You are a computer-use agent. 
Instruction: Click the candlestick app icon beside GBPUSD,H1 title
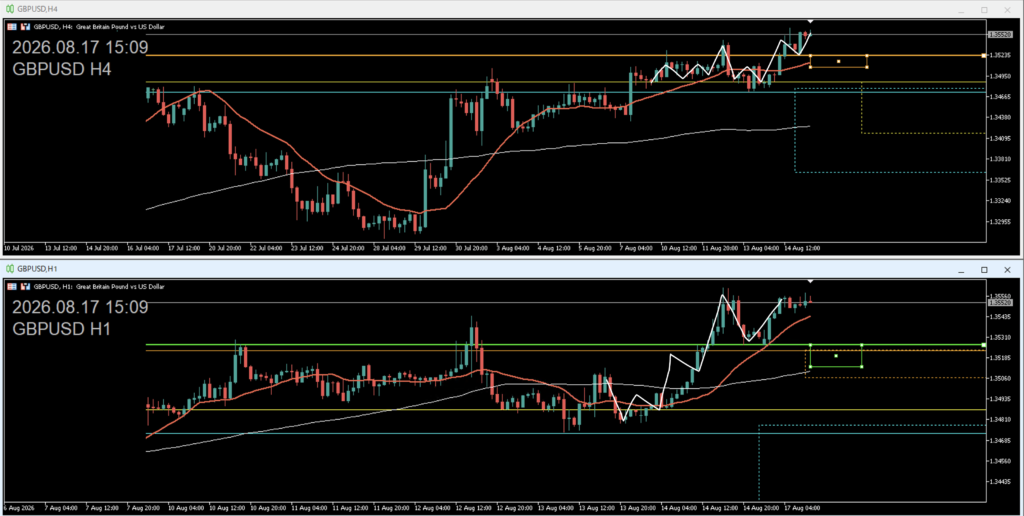(x=10, y=268)
